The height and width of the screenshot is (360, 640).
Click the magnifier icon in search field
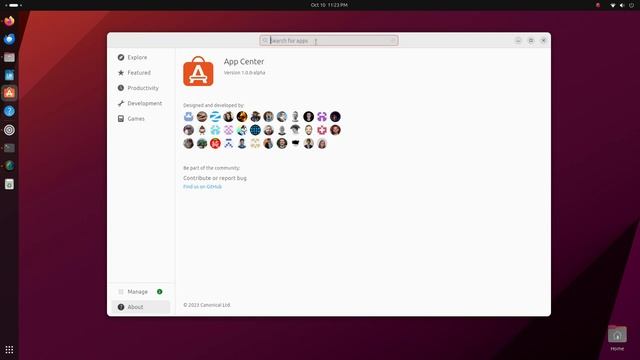[x=265, y=40]
